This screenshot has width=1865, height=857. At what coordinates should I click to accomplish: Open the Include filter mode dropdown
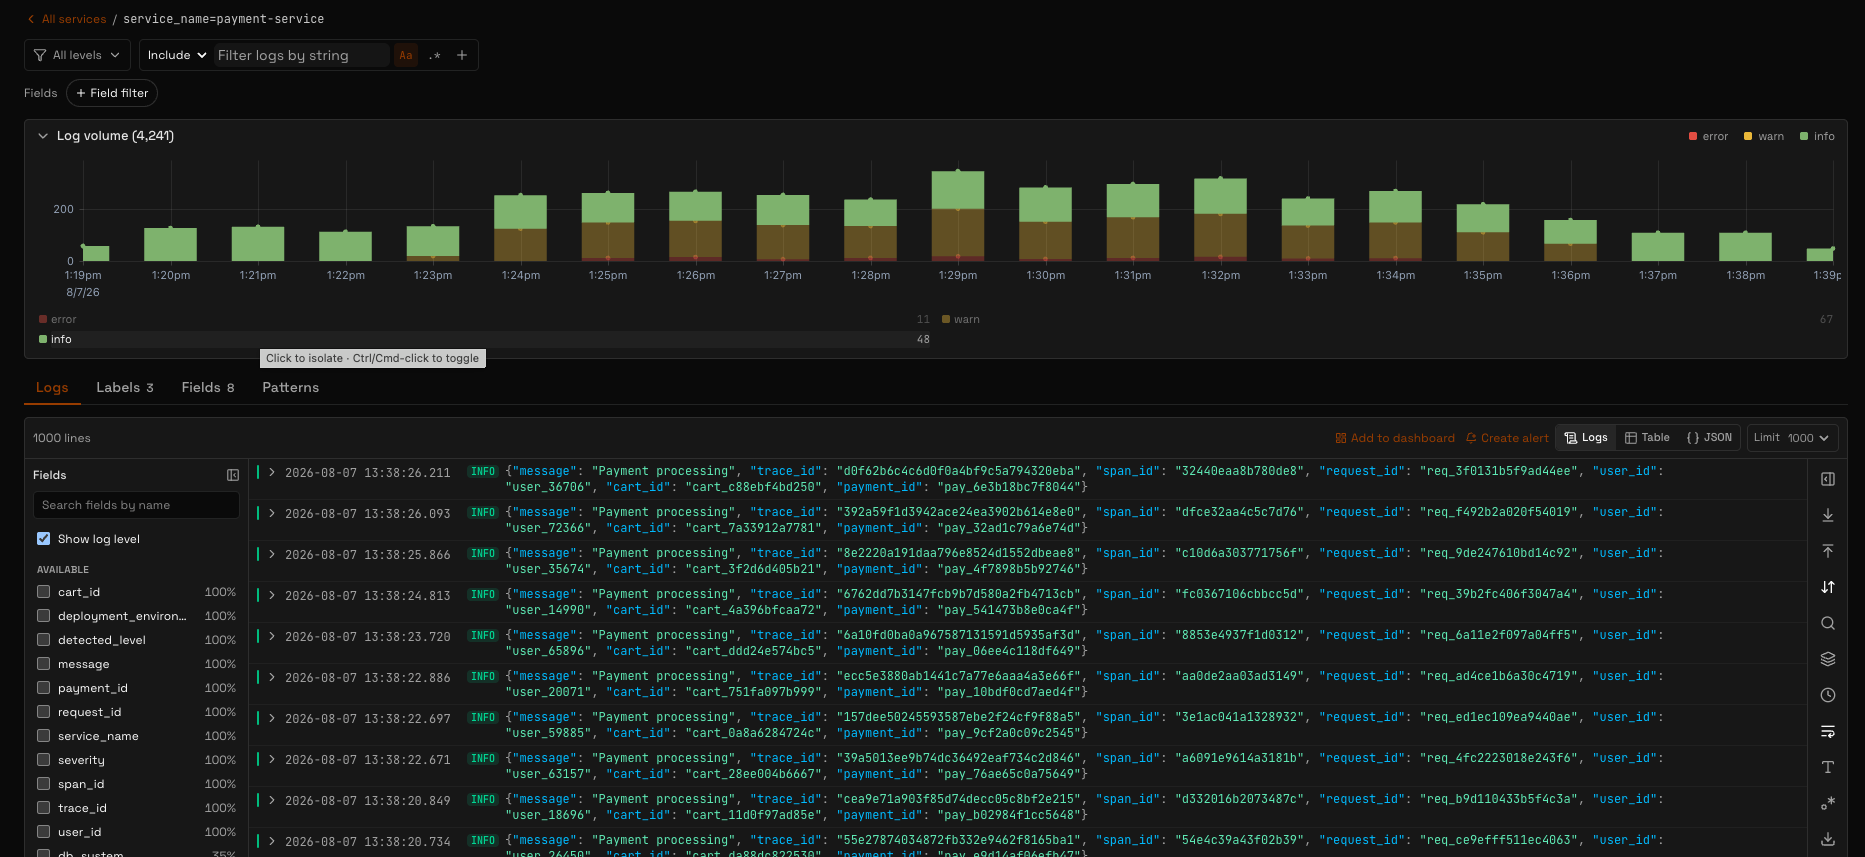click(x=177, y=55)
